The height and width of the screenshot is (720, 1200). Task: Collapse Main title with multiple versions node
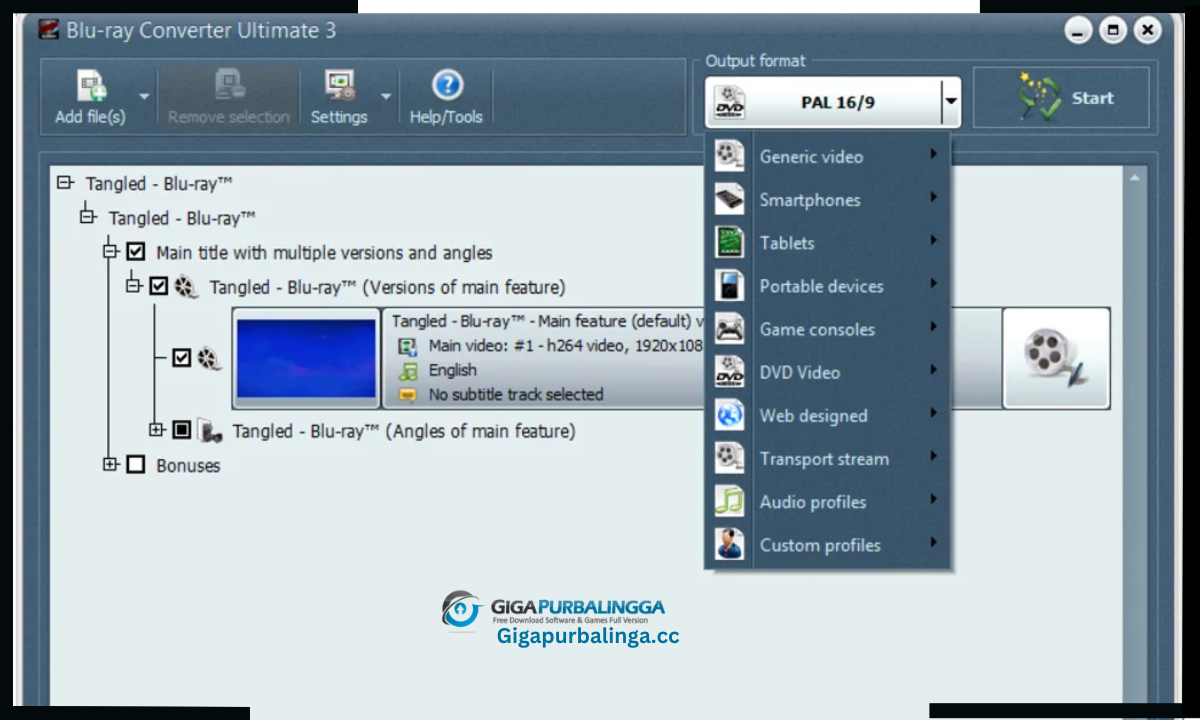click(x=111, y=252)
